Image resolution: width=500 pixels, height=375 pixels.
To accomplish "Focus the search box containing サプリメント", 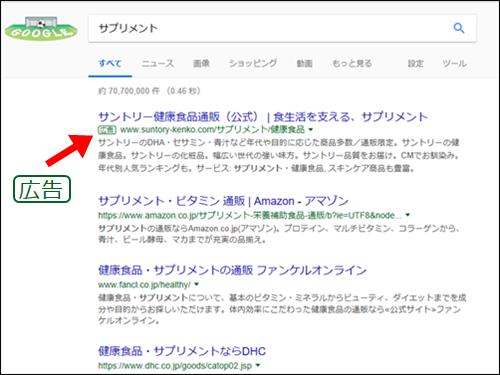I will pyautogui.click(x=282, y=28).
